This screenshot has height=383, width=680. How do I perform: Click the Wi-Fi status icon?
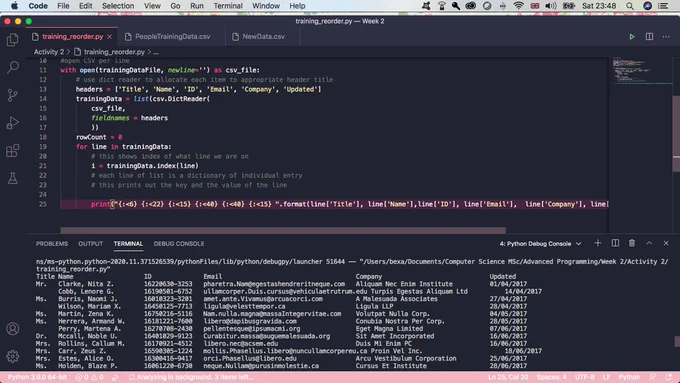518,6
